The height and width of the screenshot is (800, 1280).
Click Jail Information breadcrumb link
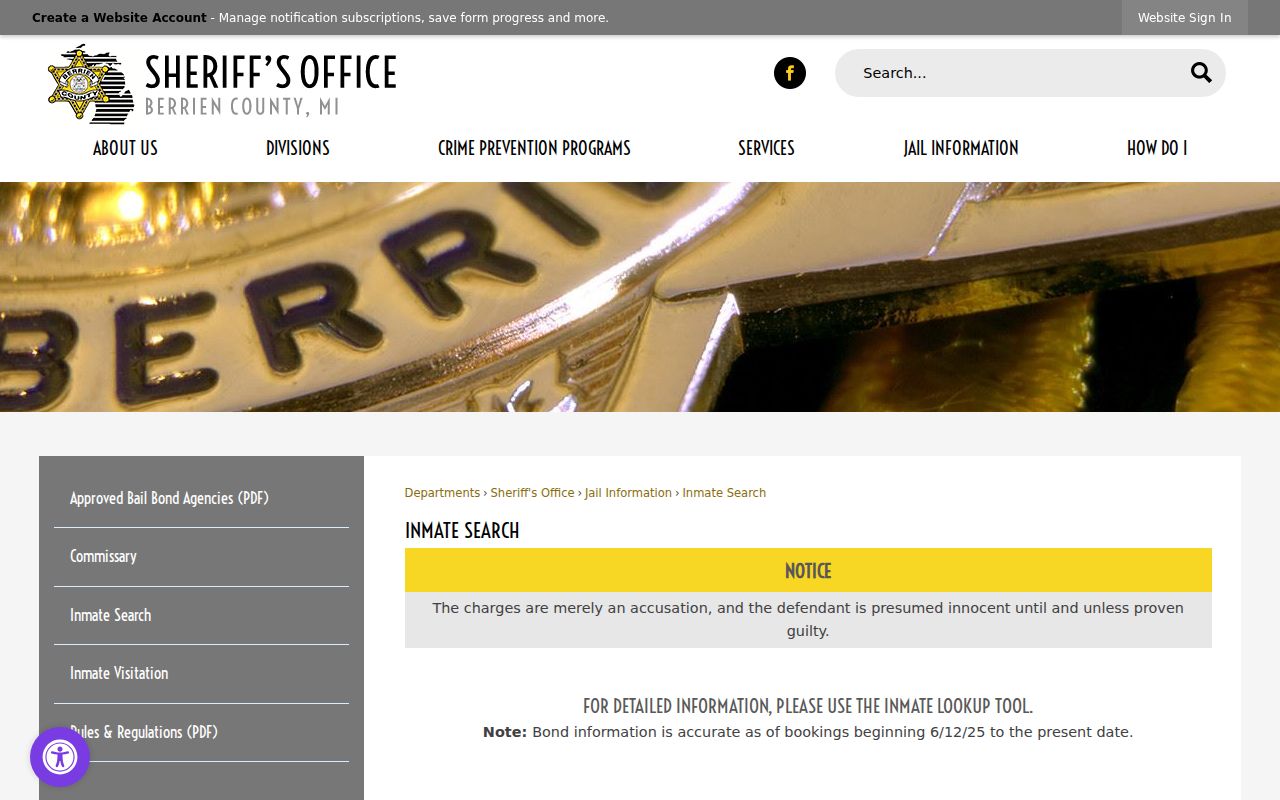pos(628,493)
